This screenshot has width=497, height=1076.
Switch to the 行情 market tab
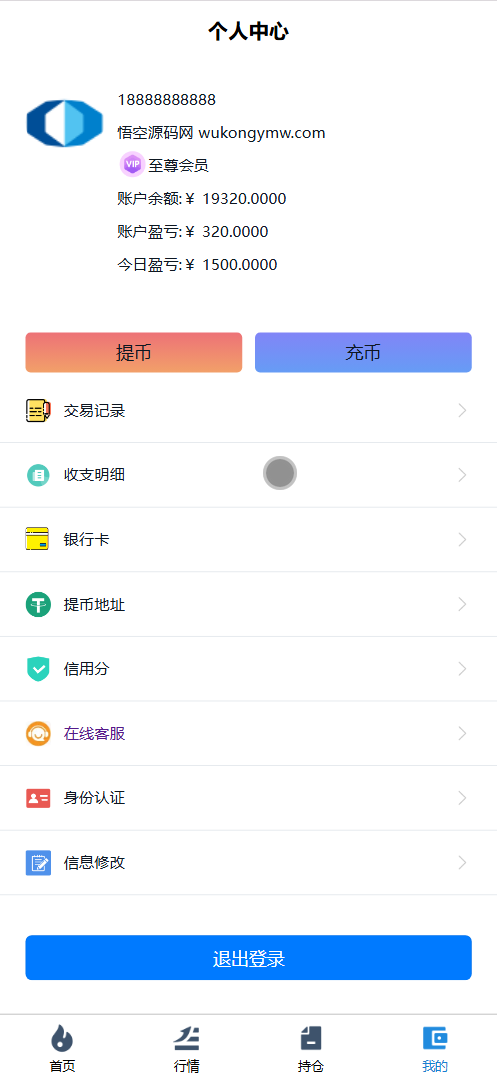[x=186, y=1048]
